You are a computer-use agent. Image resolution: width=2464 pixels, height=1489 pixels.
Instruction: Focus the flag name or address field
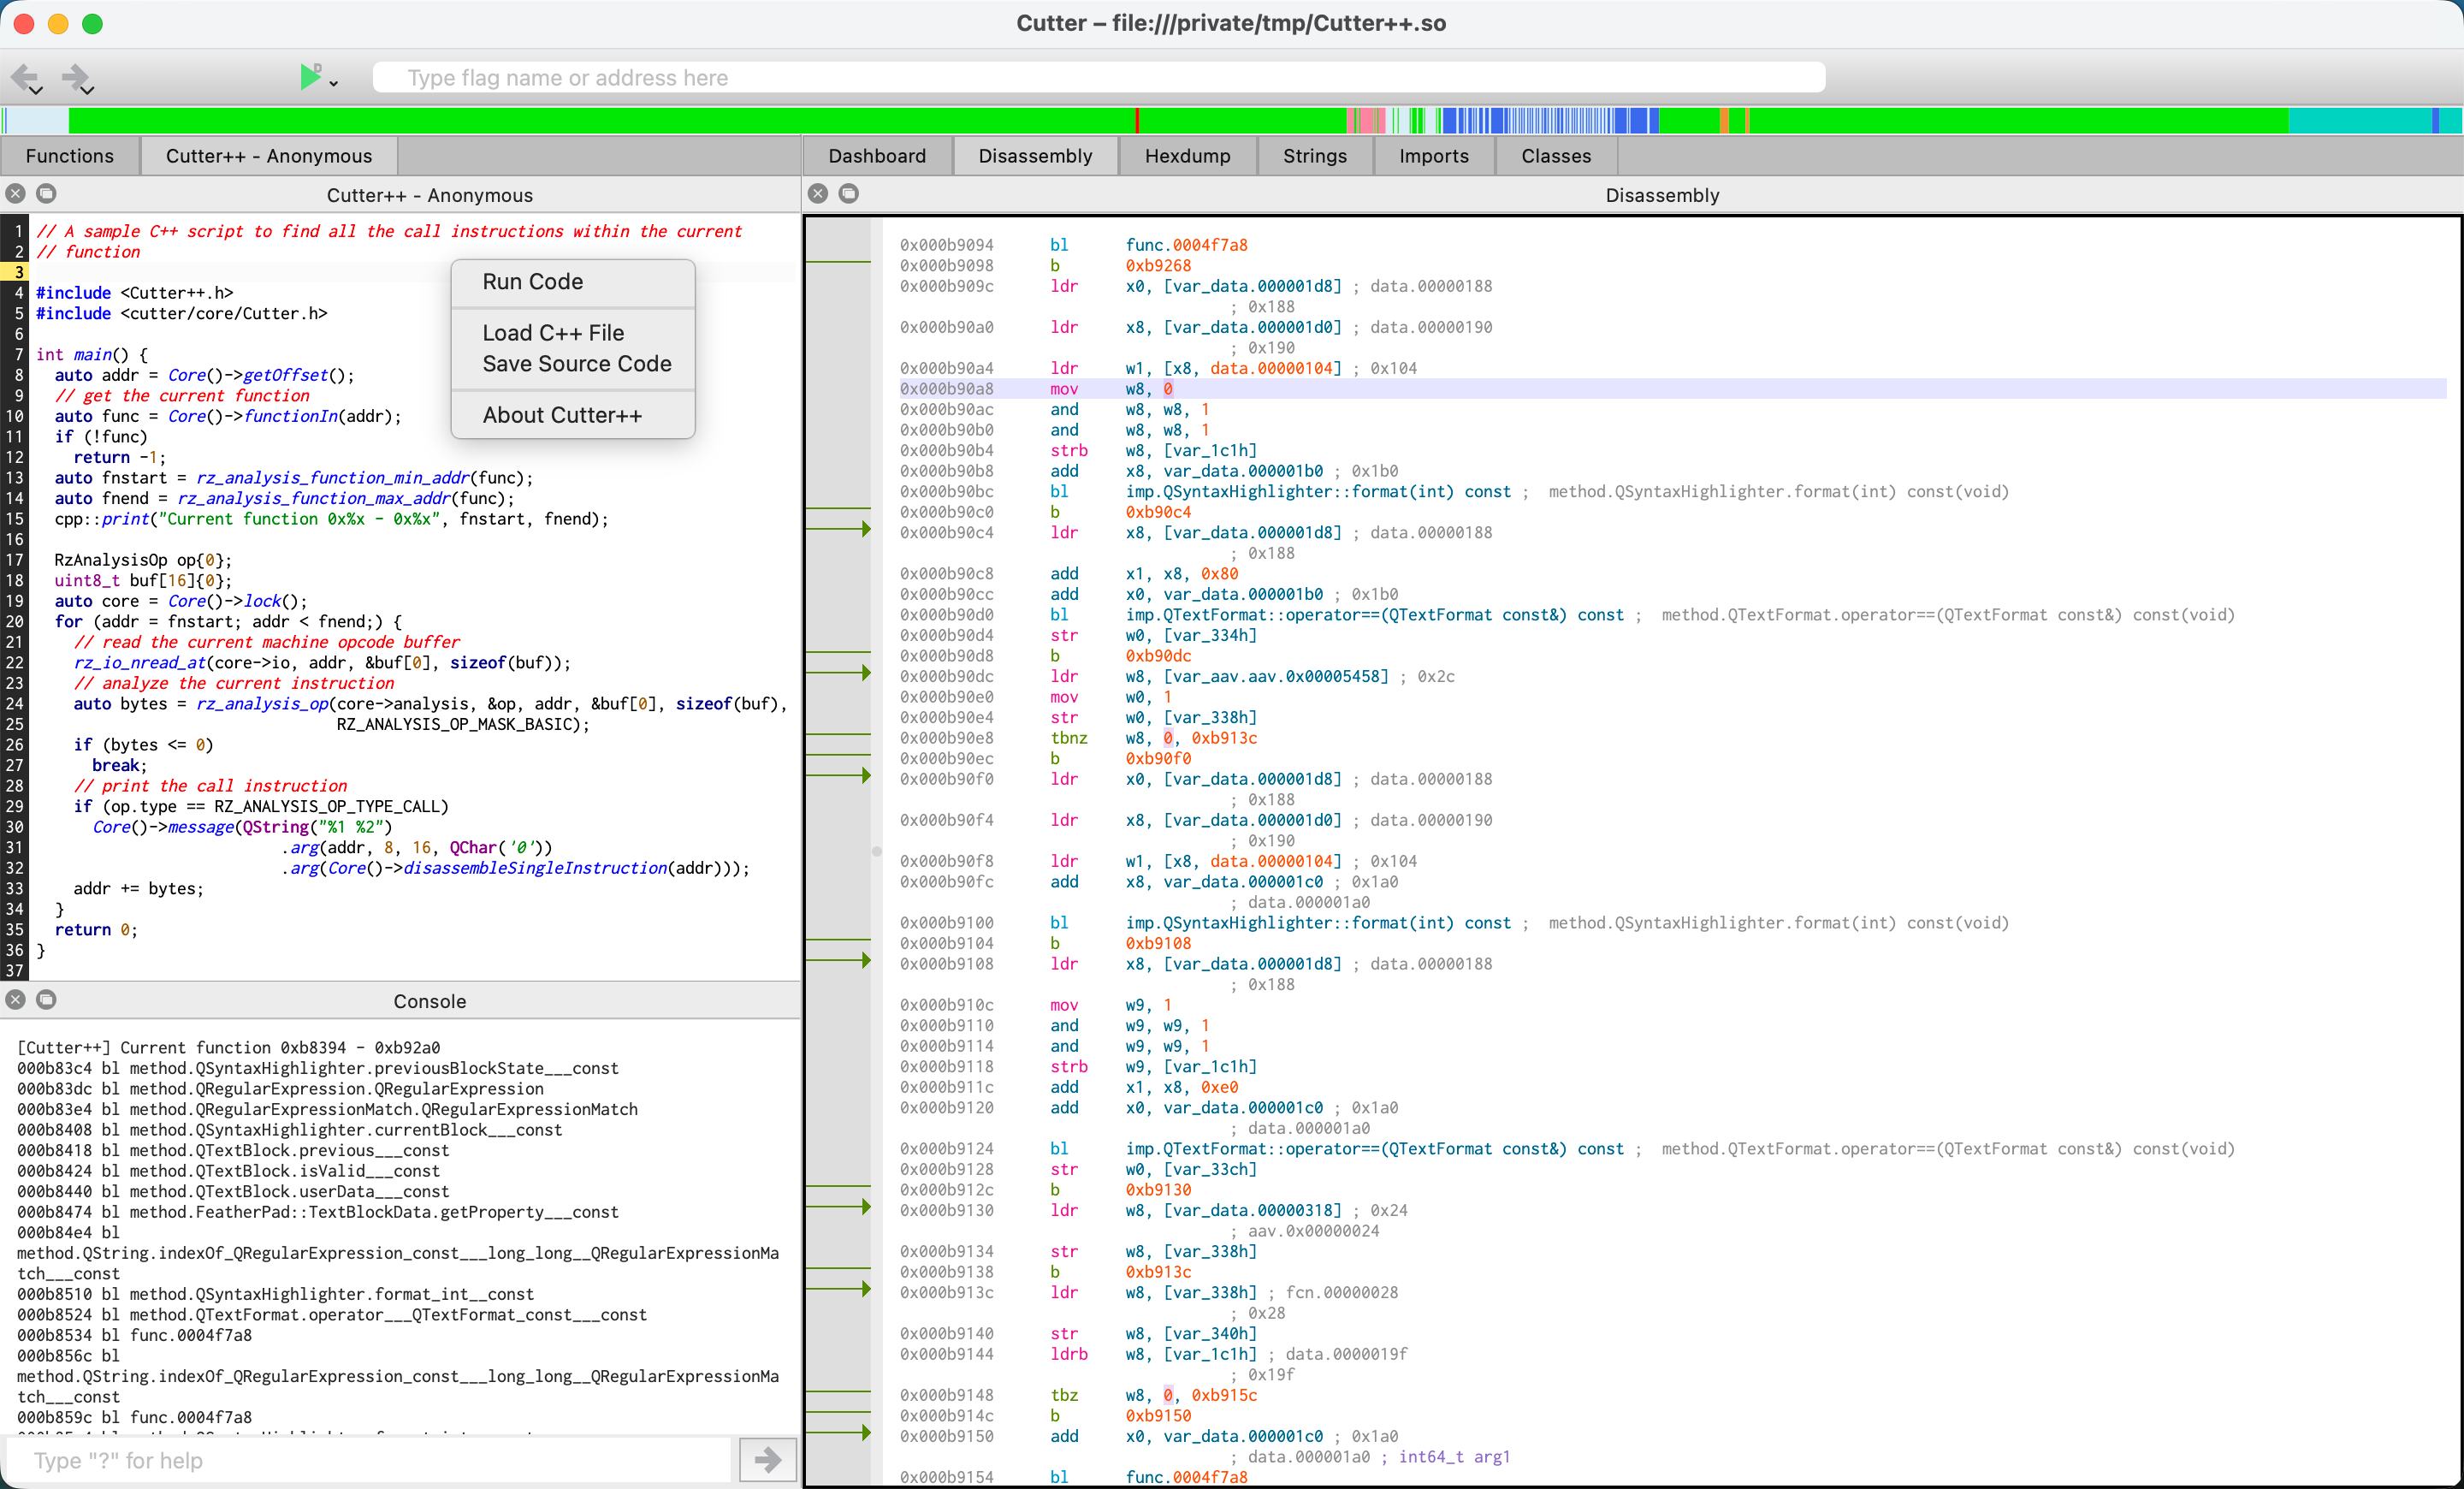click(1098, 77)
